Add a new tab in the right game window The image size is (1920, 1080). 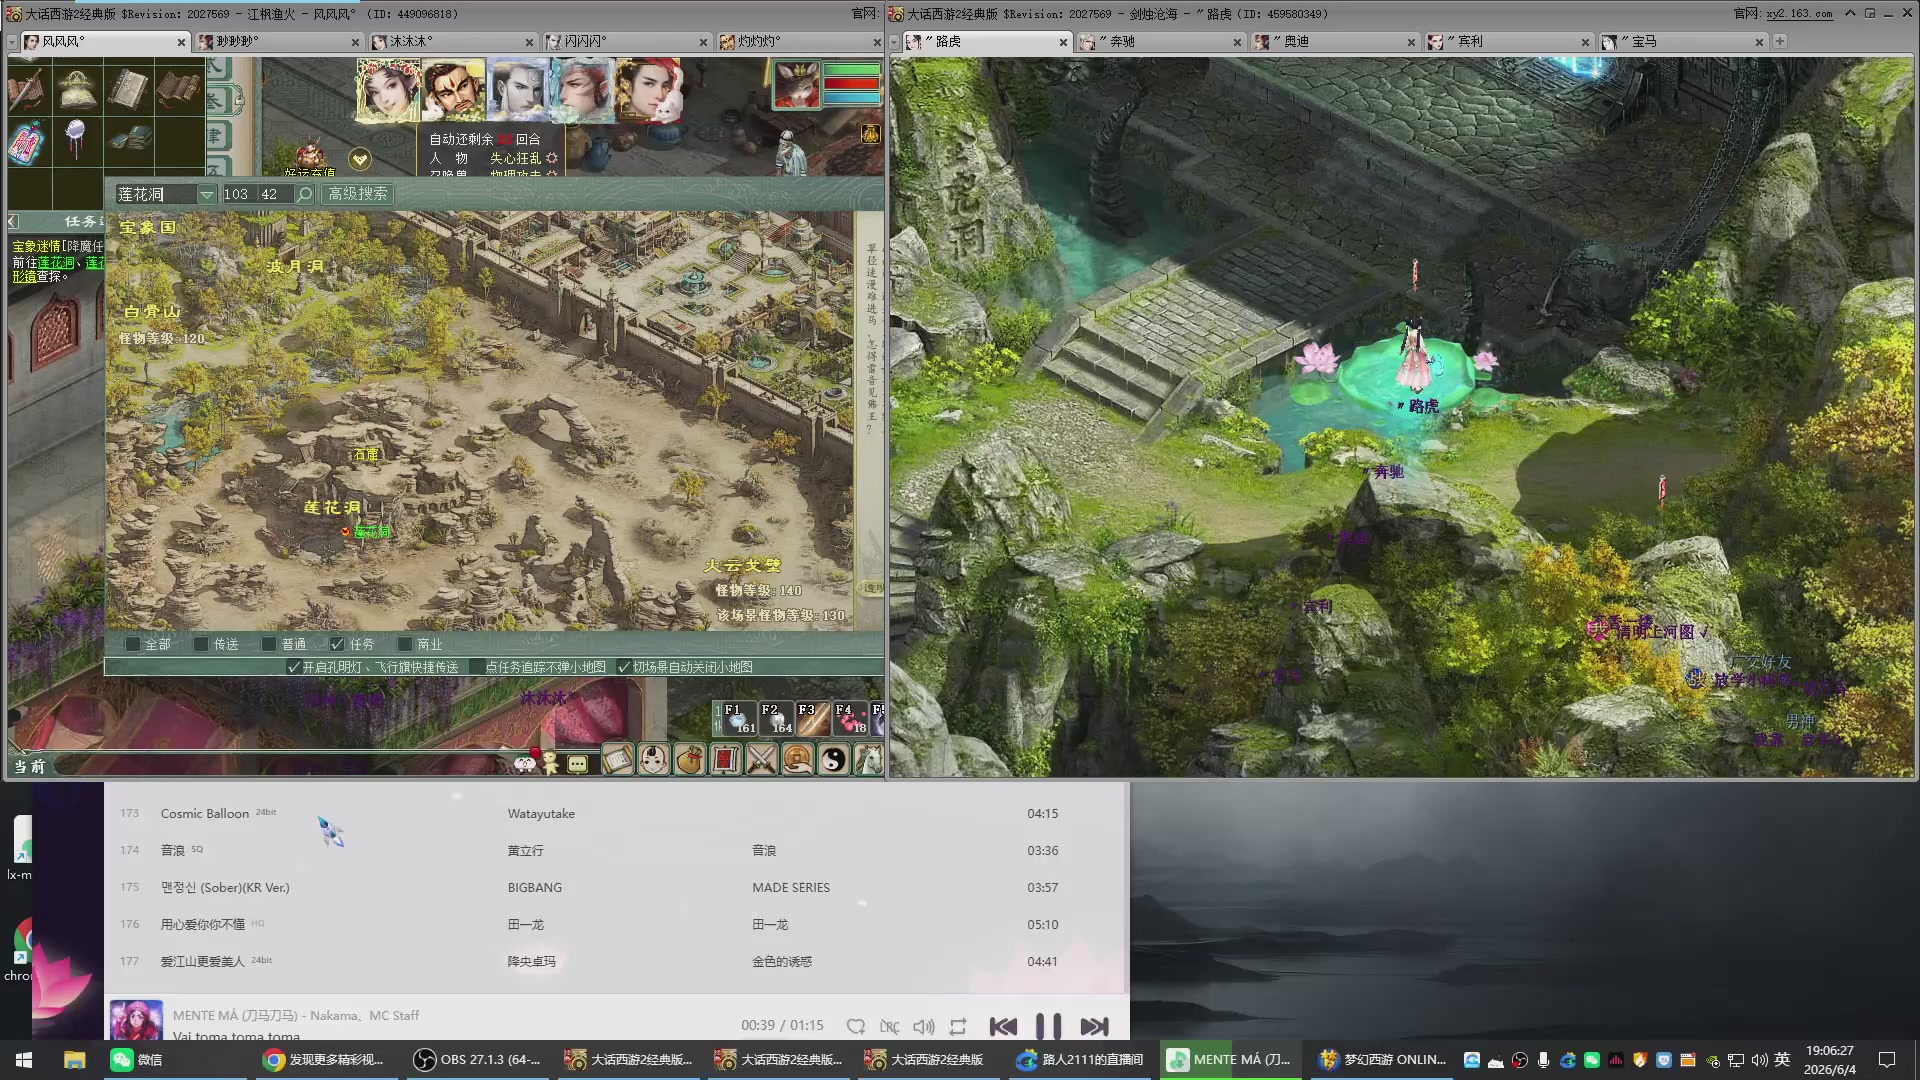pyautogui.click(x=1780, y=41)
